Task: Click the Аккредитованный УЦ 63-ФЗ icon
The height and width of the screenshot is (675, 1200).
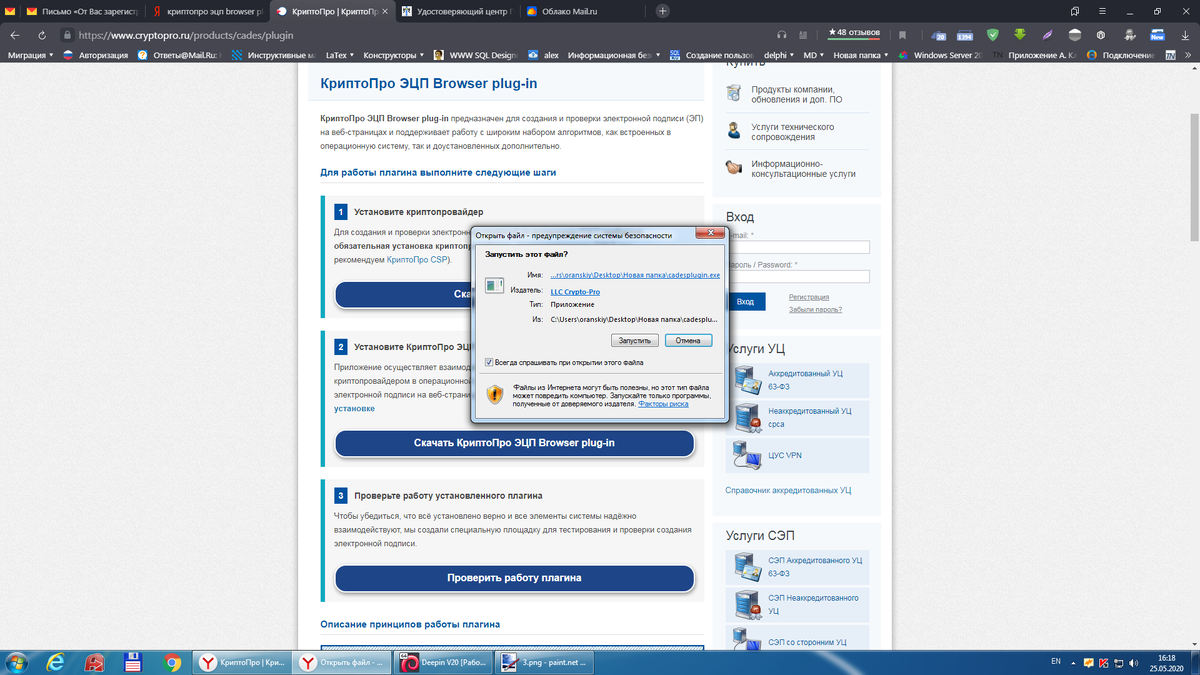Action: tap(748, 379)
